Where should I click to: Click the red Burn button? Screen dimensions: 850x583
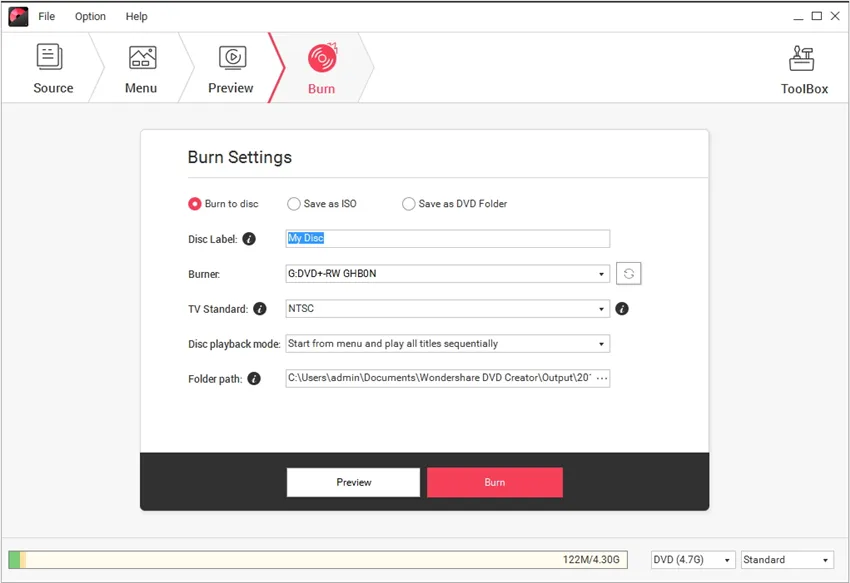click(x=494, y=481)
